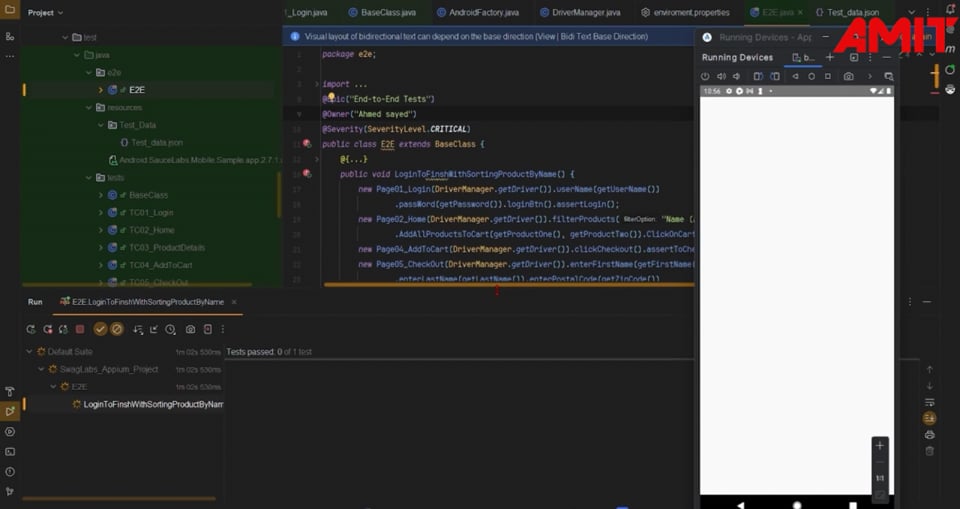Open Test History clock icon
The height and width of the screenshot is (509, 960).
pyautogui.click(x=170, y=330)
